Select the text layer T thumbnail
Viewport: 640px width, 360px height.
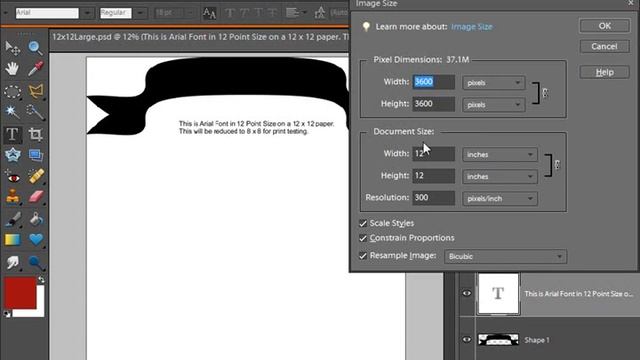(x=498, y=294)
